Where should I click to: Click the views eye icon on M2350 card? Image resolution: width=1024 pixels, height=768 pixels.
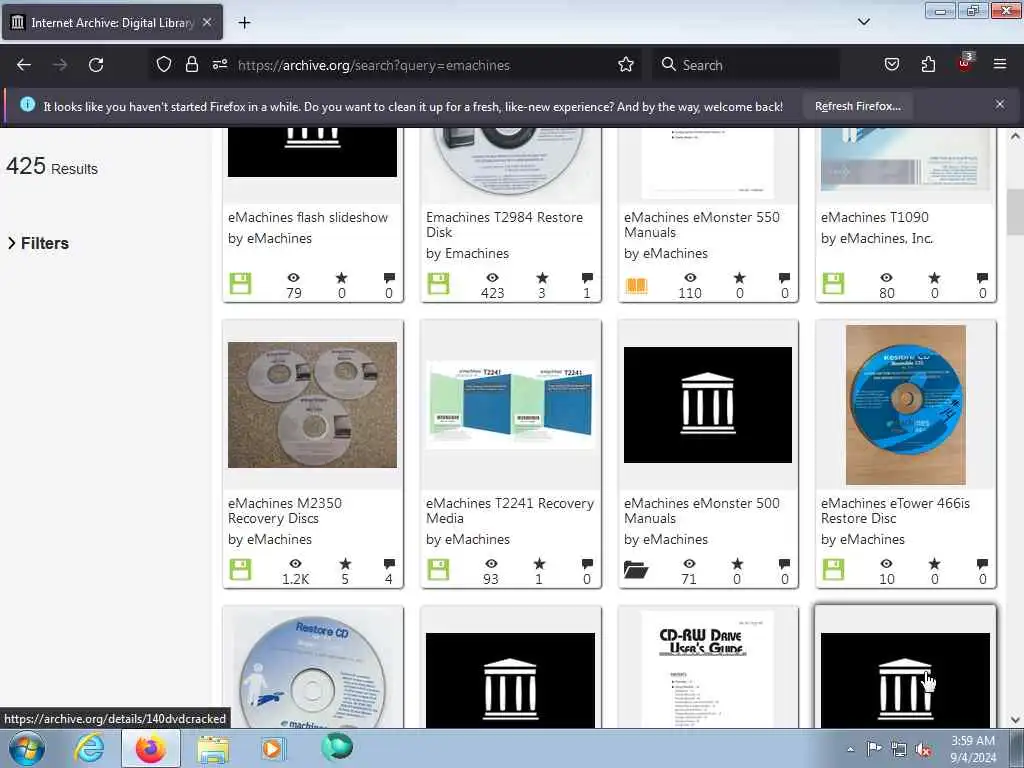click(295, 564)
